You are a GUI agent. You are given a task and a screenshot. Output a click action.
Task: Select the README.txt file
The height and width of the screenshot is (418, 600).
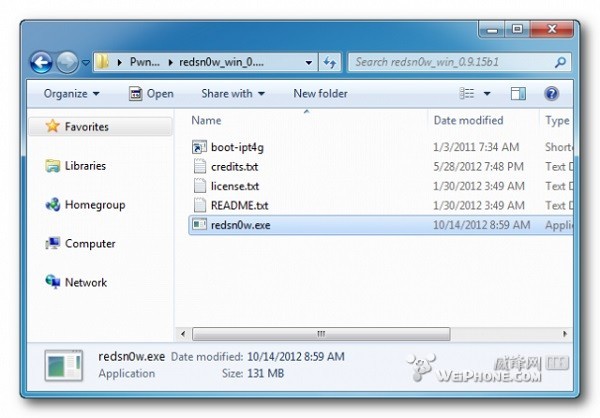point(240,206)
